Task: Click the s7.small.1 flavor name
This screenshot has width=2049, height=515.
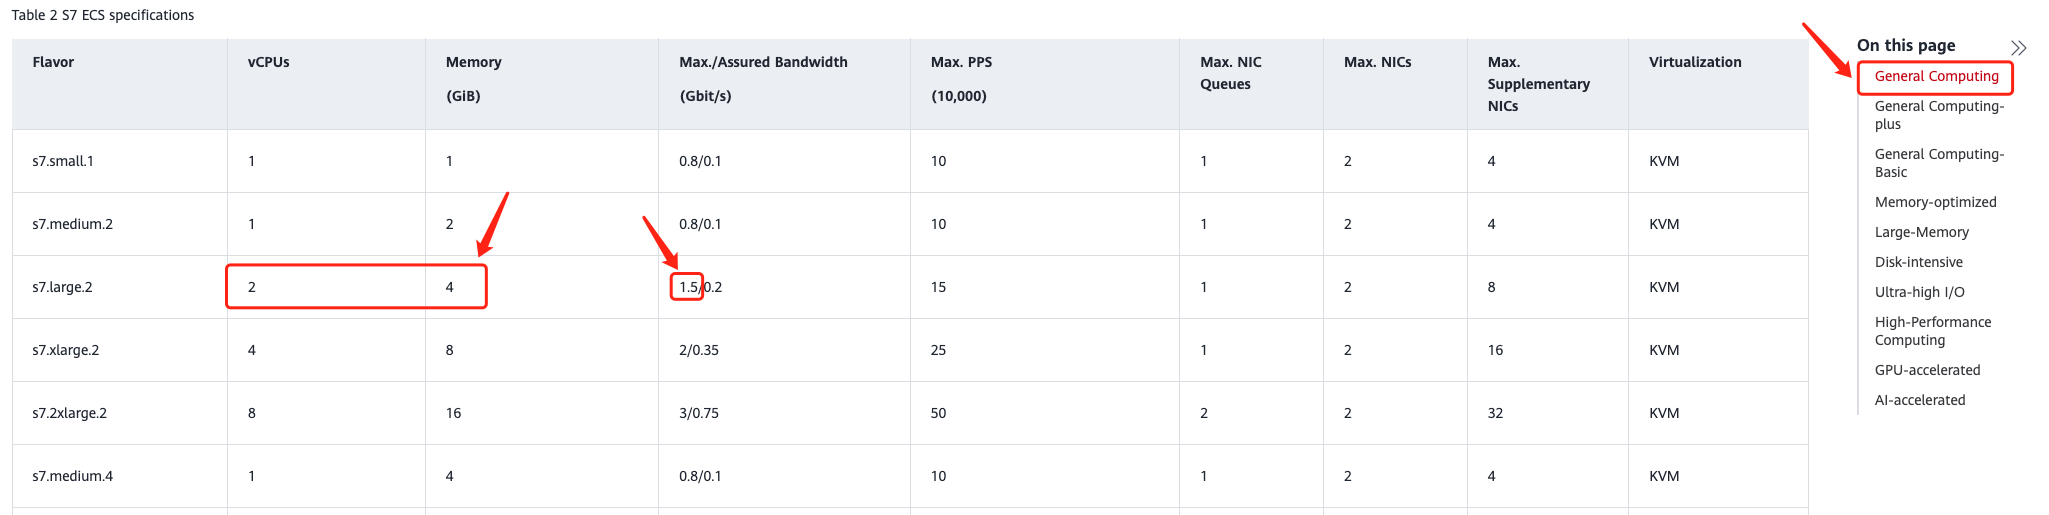Action: tap(63, 161)
